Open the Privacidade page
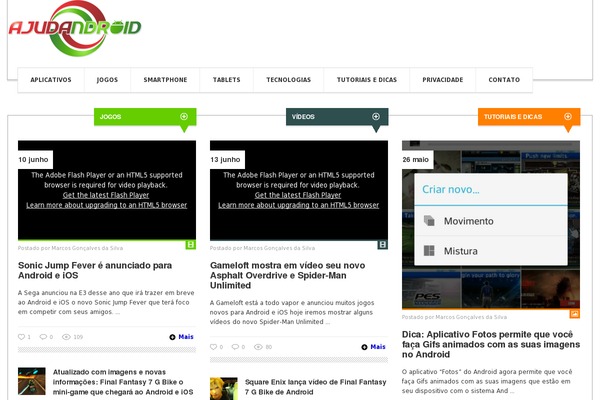This screenshot has width=600, height=400. click(x=443, y=80)
